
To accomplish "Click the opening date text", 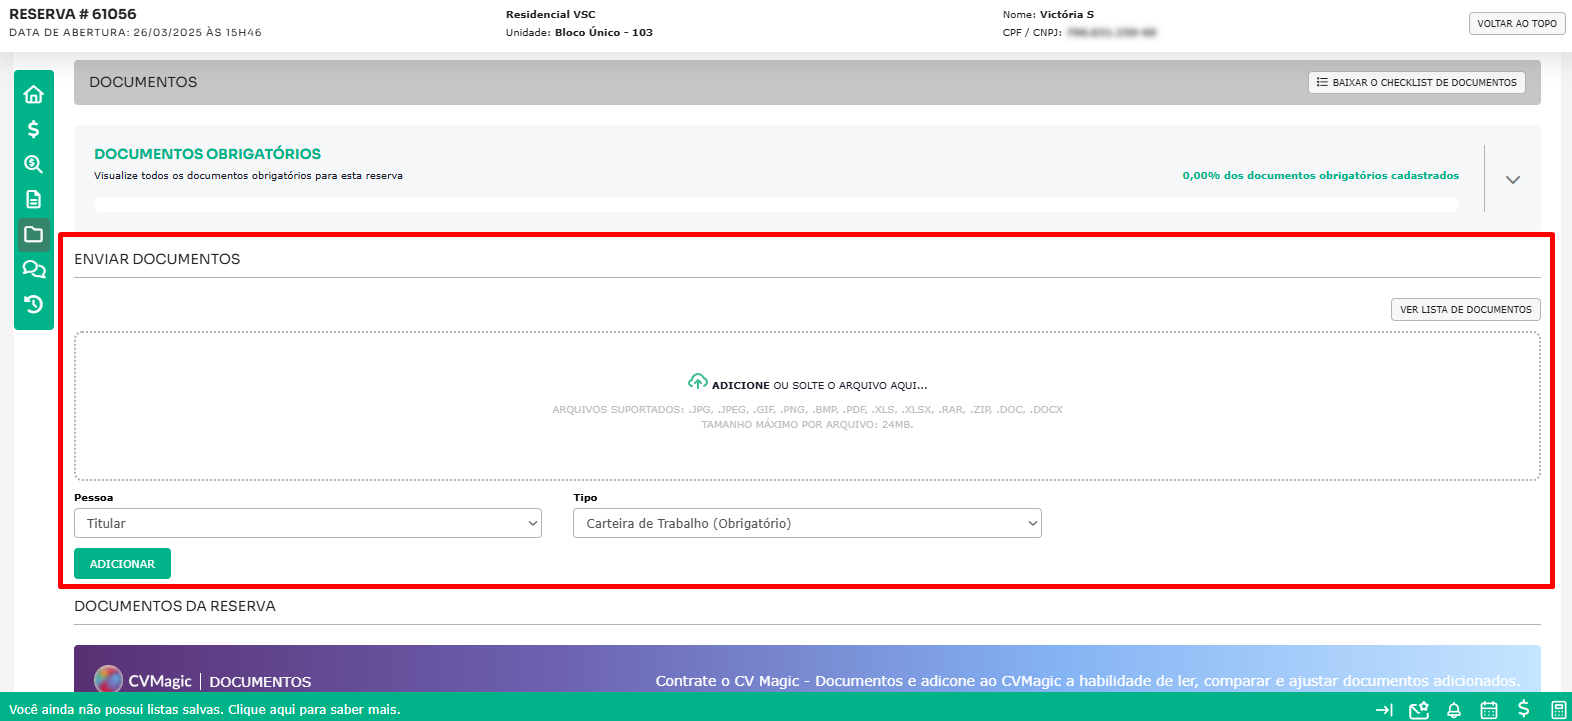I will tap(135, 32).
